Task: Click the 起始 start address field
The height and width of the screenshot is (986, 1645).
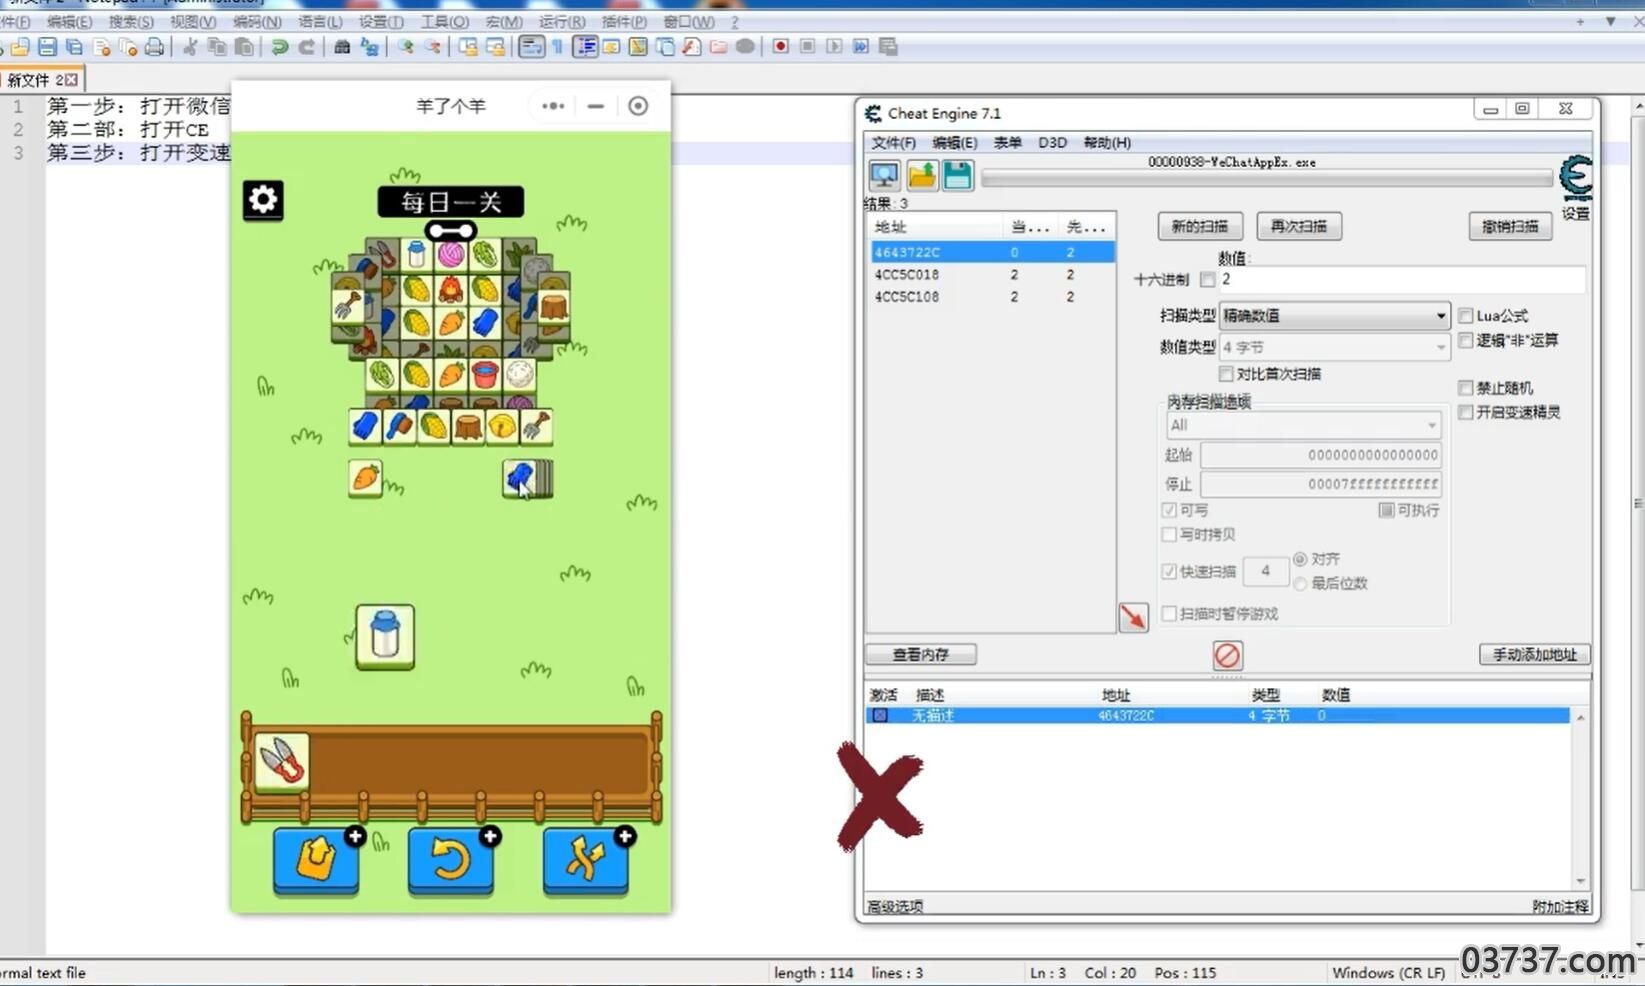Action: [x=1320, y=455]
